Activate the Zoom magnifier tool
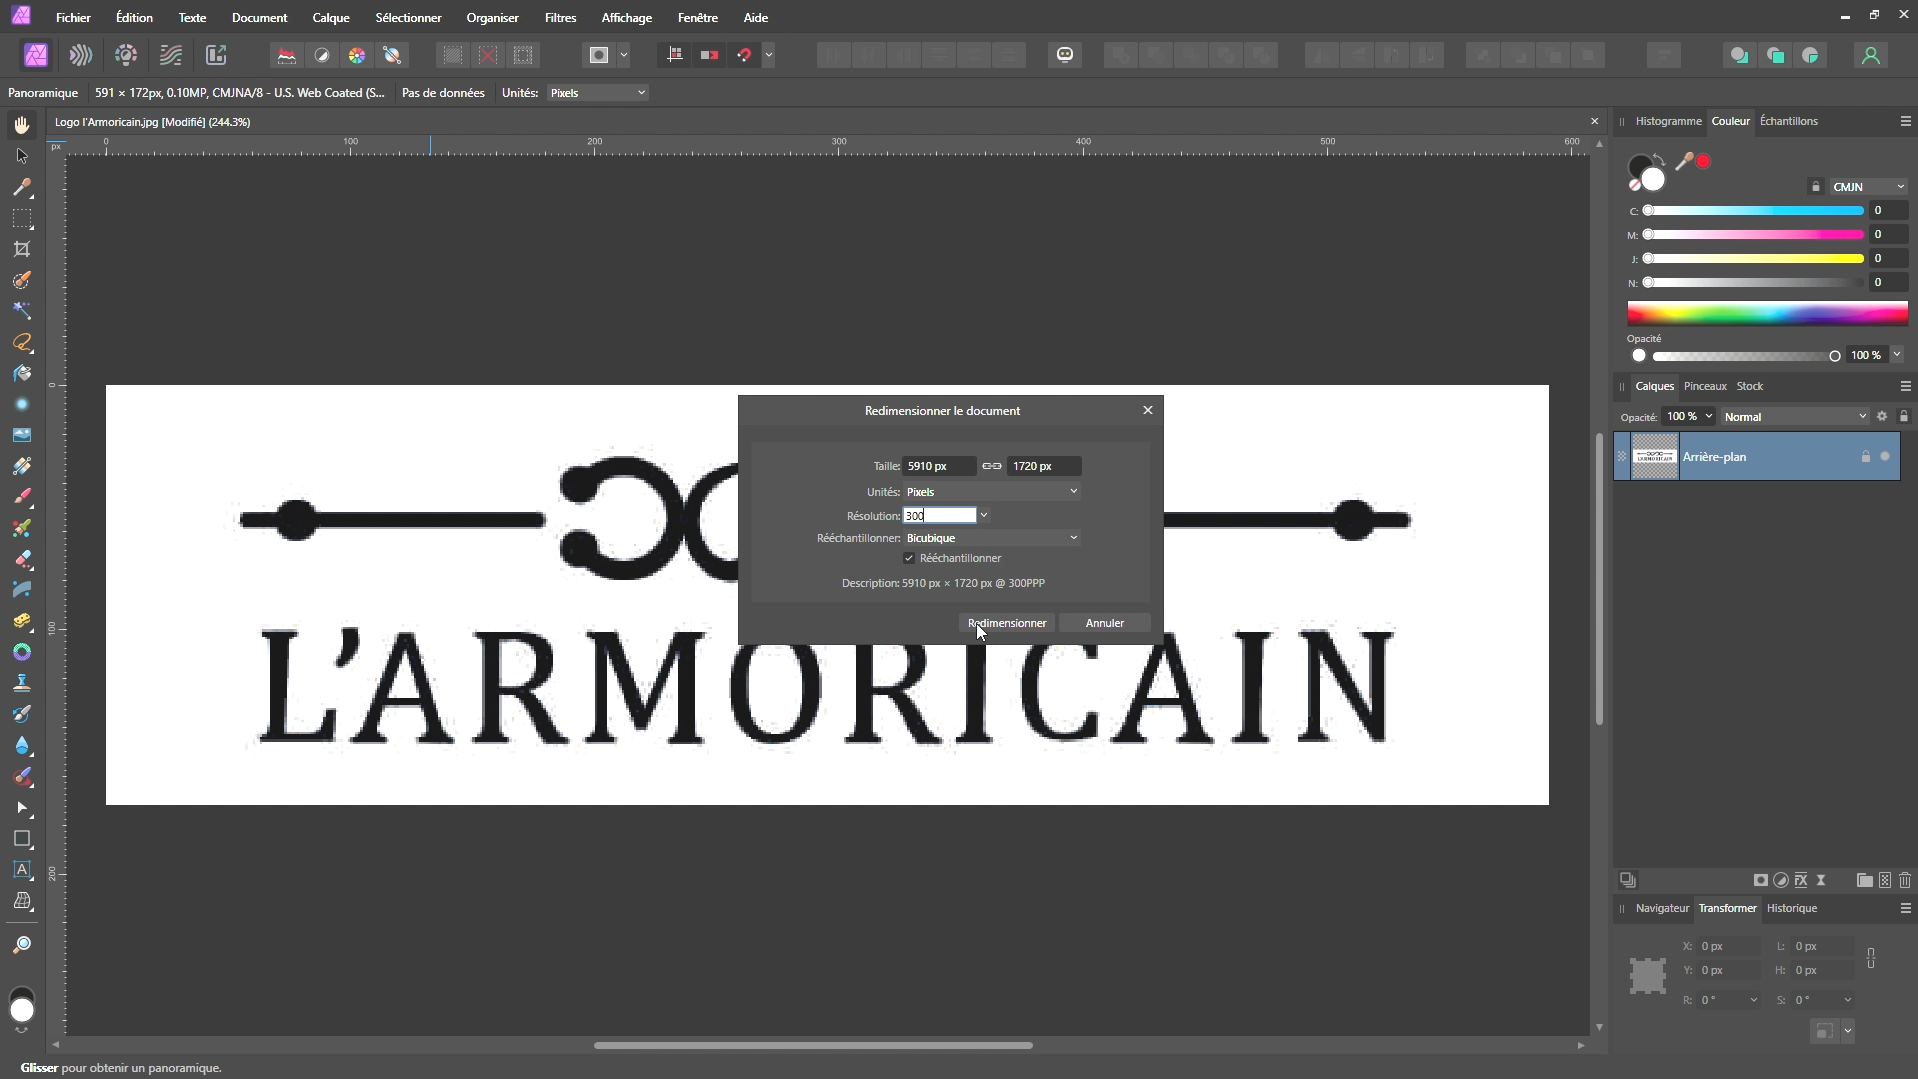The width and height of the screenshot is (1918, 1079). click(x=22, y=945)
